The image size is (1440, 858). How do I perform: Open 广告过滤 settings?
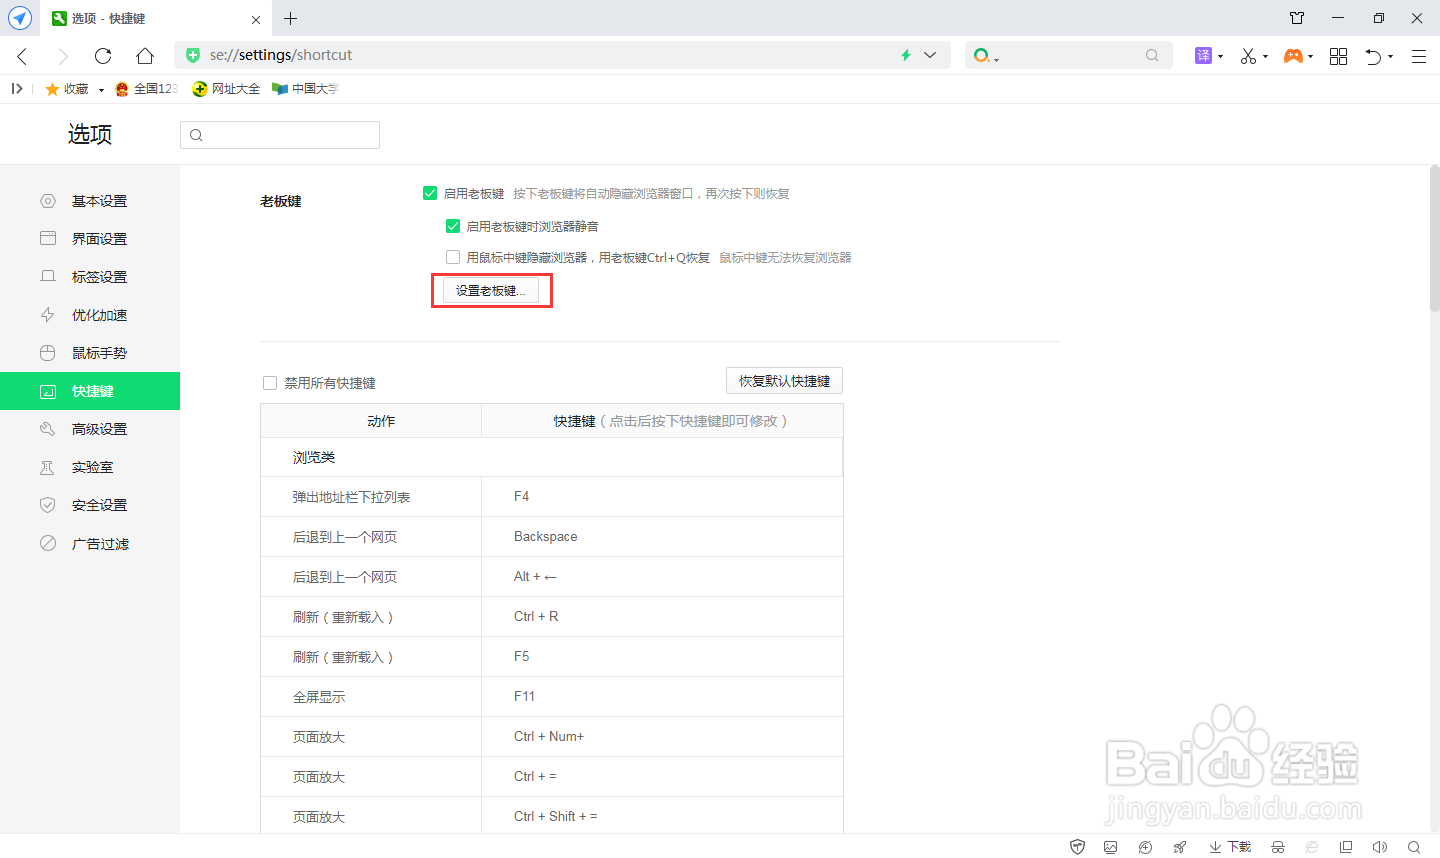click(x=90, y=544)
